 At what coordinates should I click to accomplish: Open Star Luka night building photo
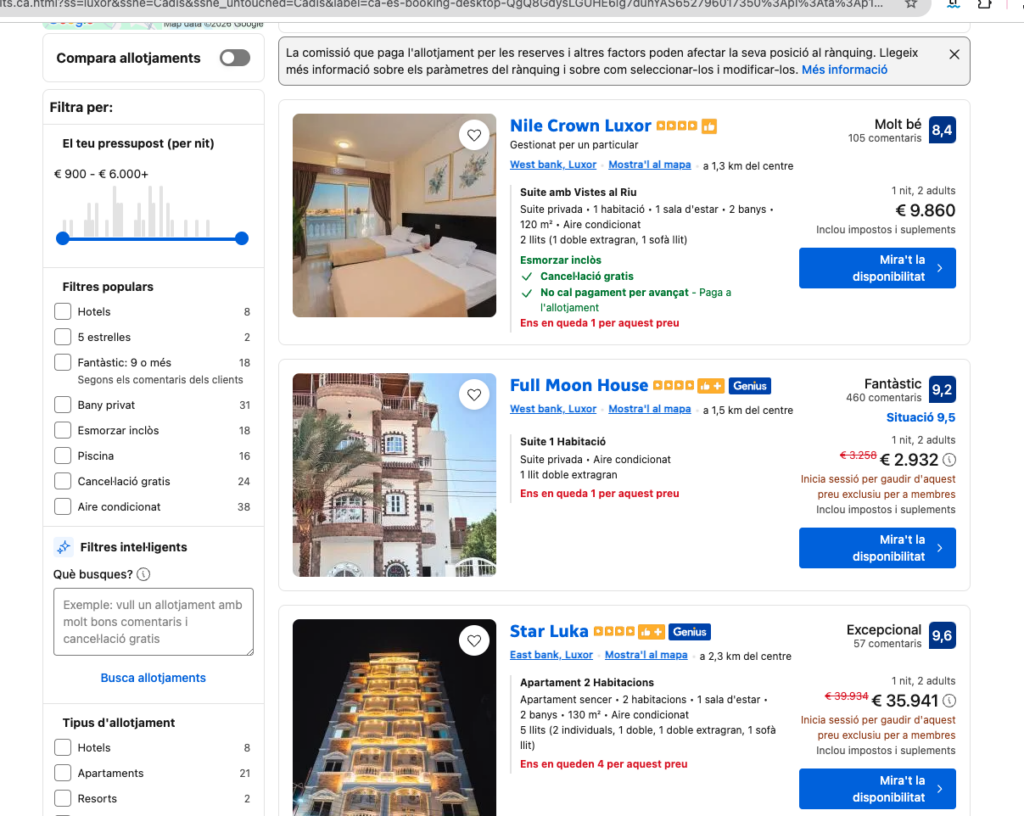(394, 717)
